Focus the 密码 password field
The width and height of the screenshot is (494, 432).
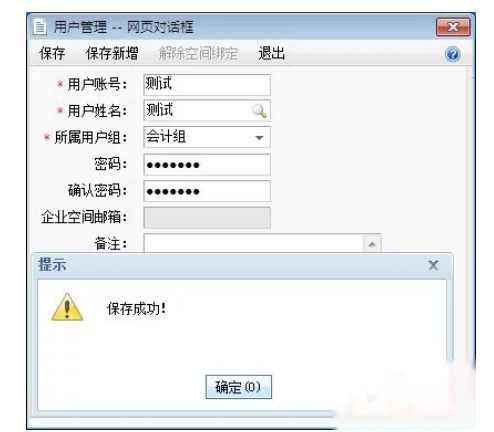tap(207, 164)
